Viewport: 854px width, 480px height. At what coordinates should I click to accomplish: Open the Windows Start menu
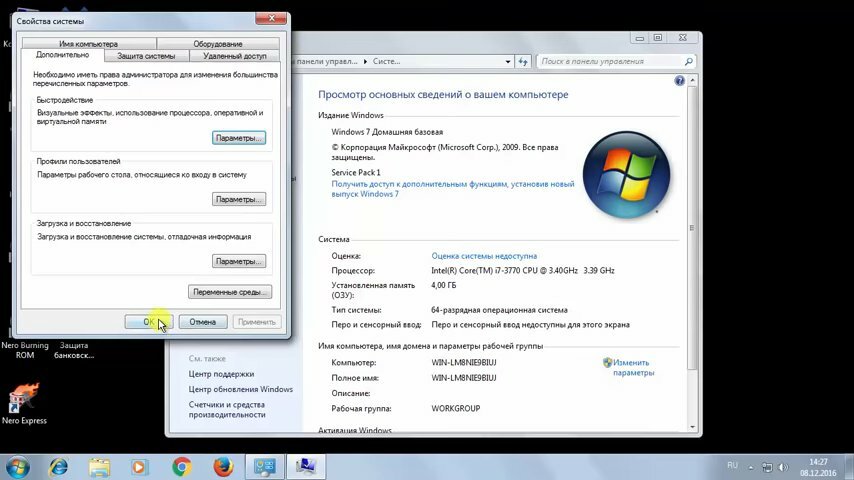click(17, 467)
